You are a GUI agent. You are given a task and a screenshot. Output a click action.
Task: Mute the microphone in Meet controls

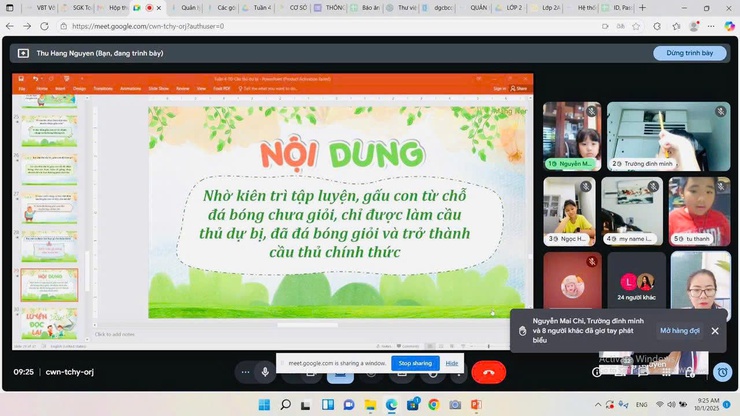265,372
